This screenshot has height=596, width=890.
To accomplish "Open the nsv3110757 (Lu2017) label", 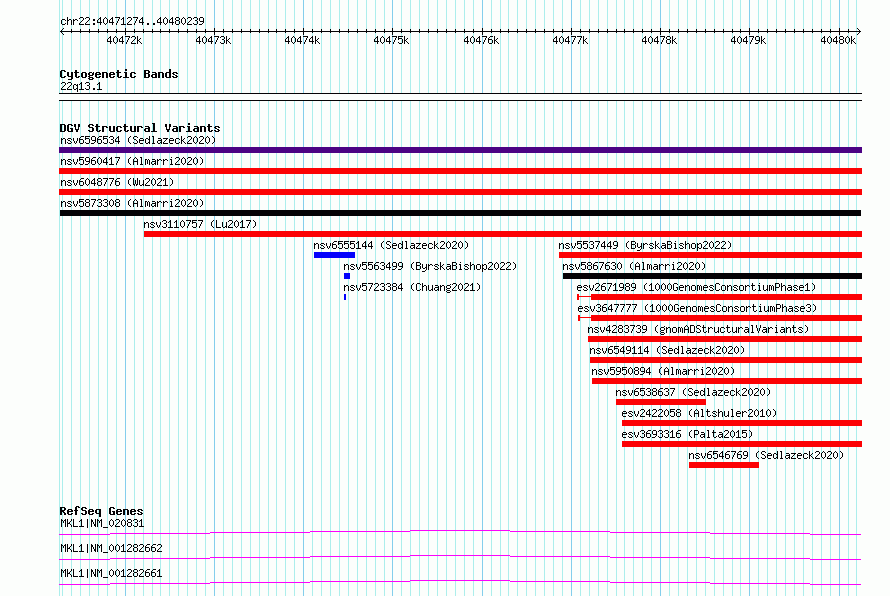I will (200, 224).
